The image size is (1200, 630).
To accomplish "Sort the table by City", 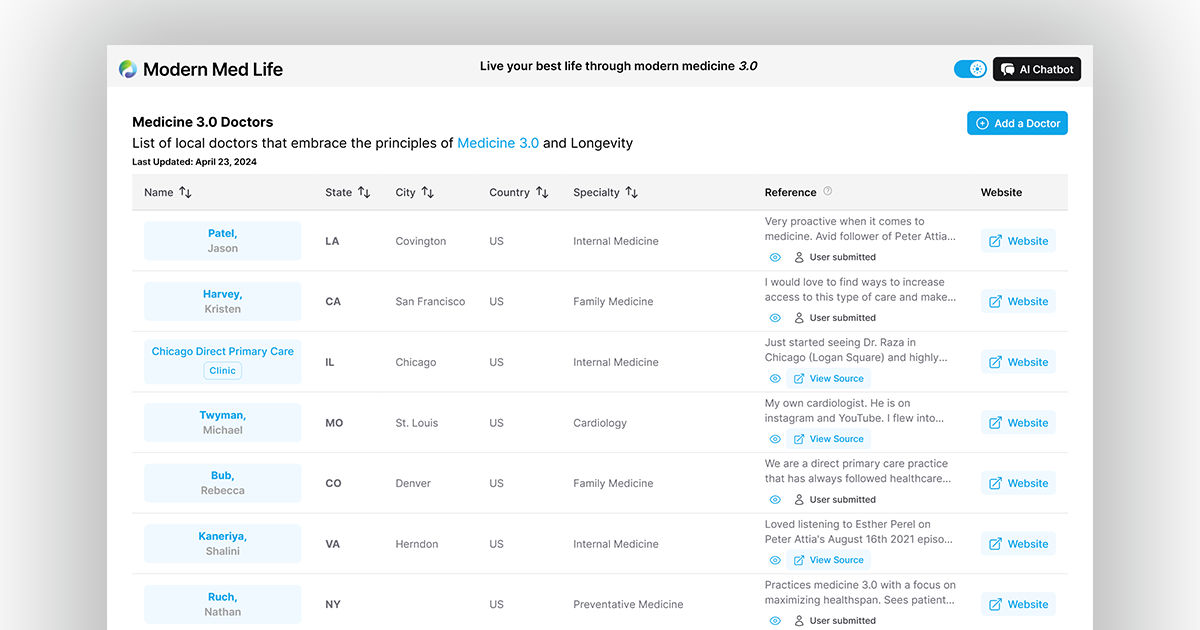I will click(428, 192).
